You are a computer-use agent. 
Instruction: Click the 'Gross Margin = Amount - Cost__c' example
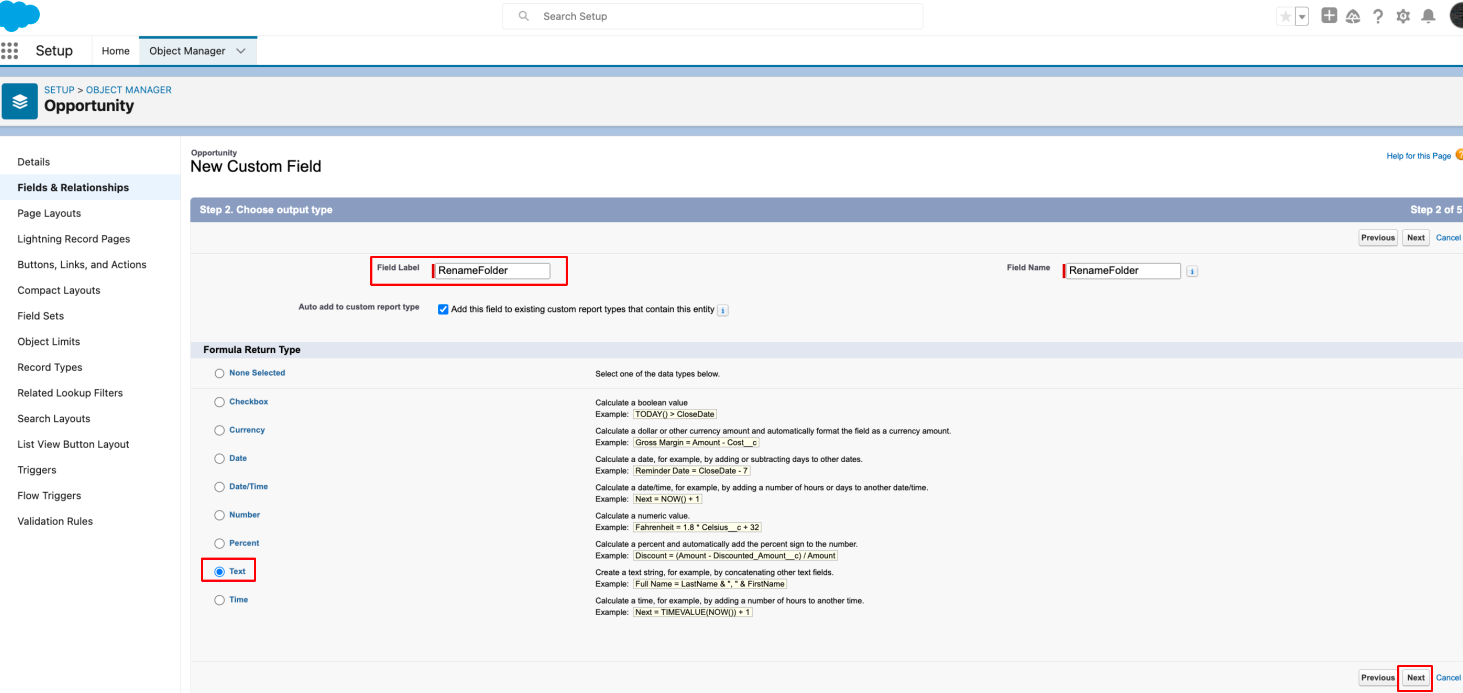click(x=697, y=442)
